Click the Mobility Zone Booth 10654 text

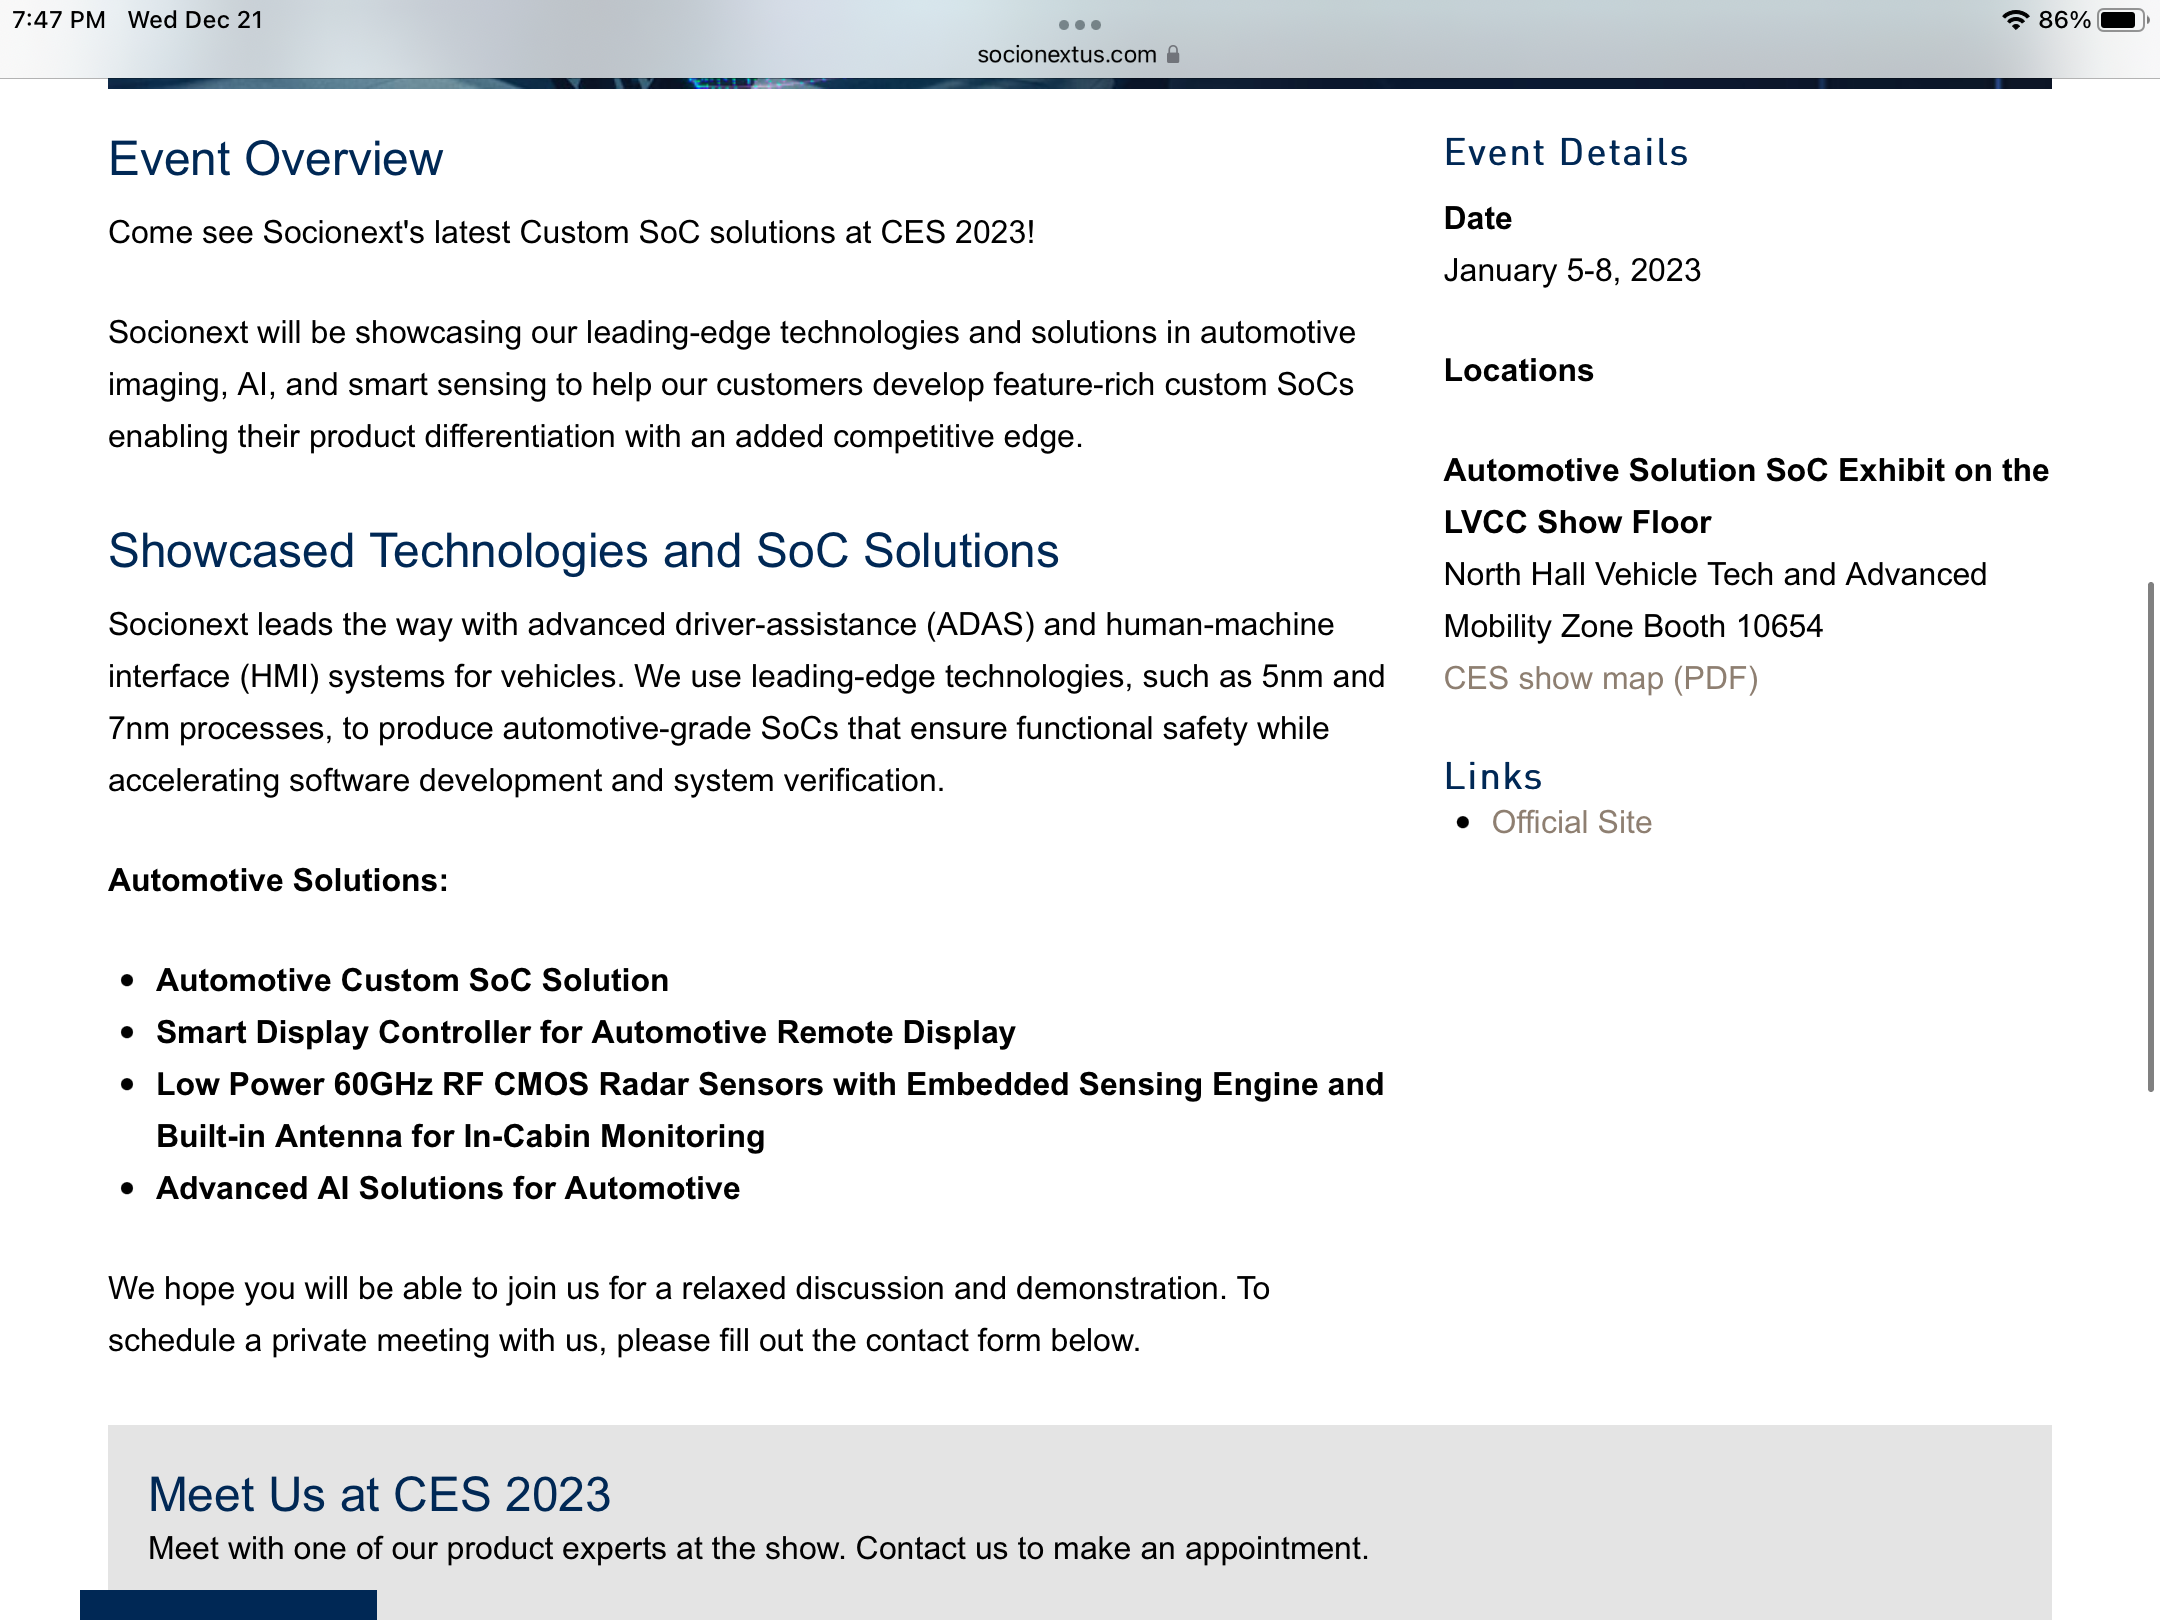(1633, 626)
